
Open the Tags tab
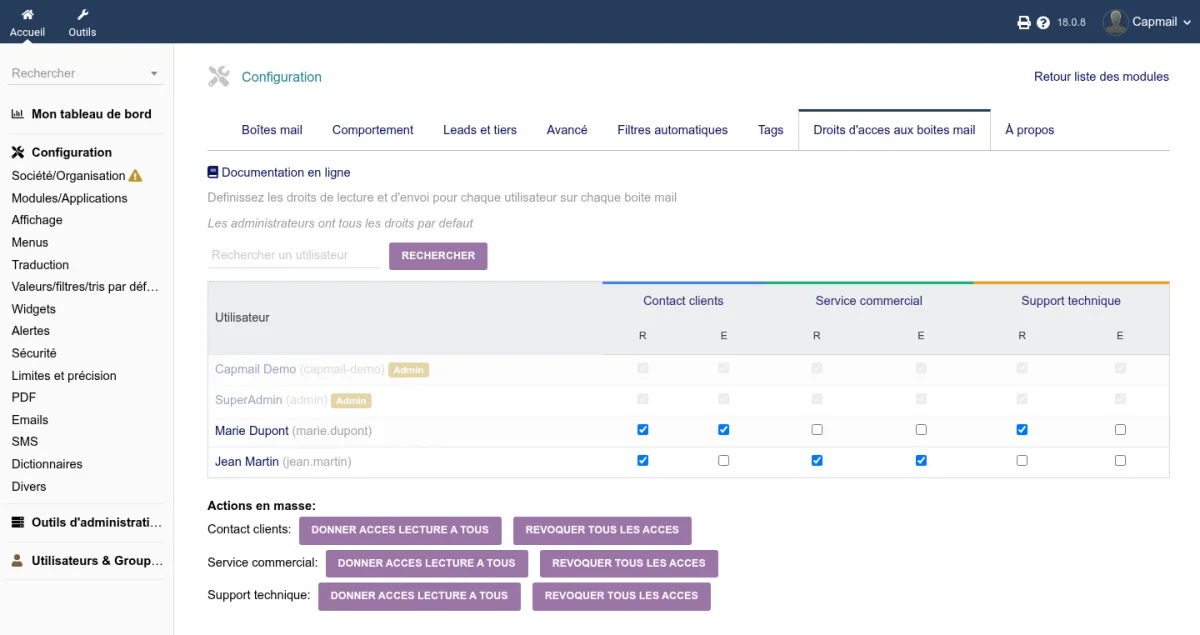pos(771,130)
